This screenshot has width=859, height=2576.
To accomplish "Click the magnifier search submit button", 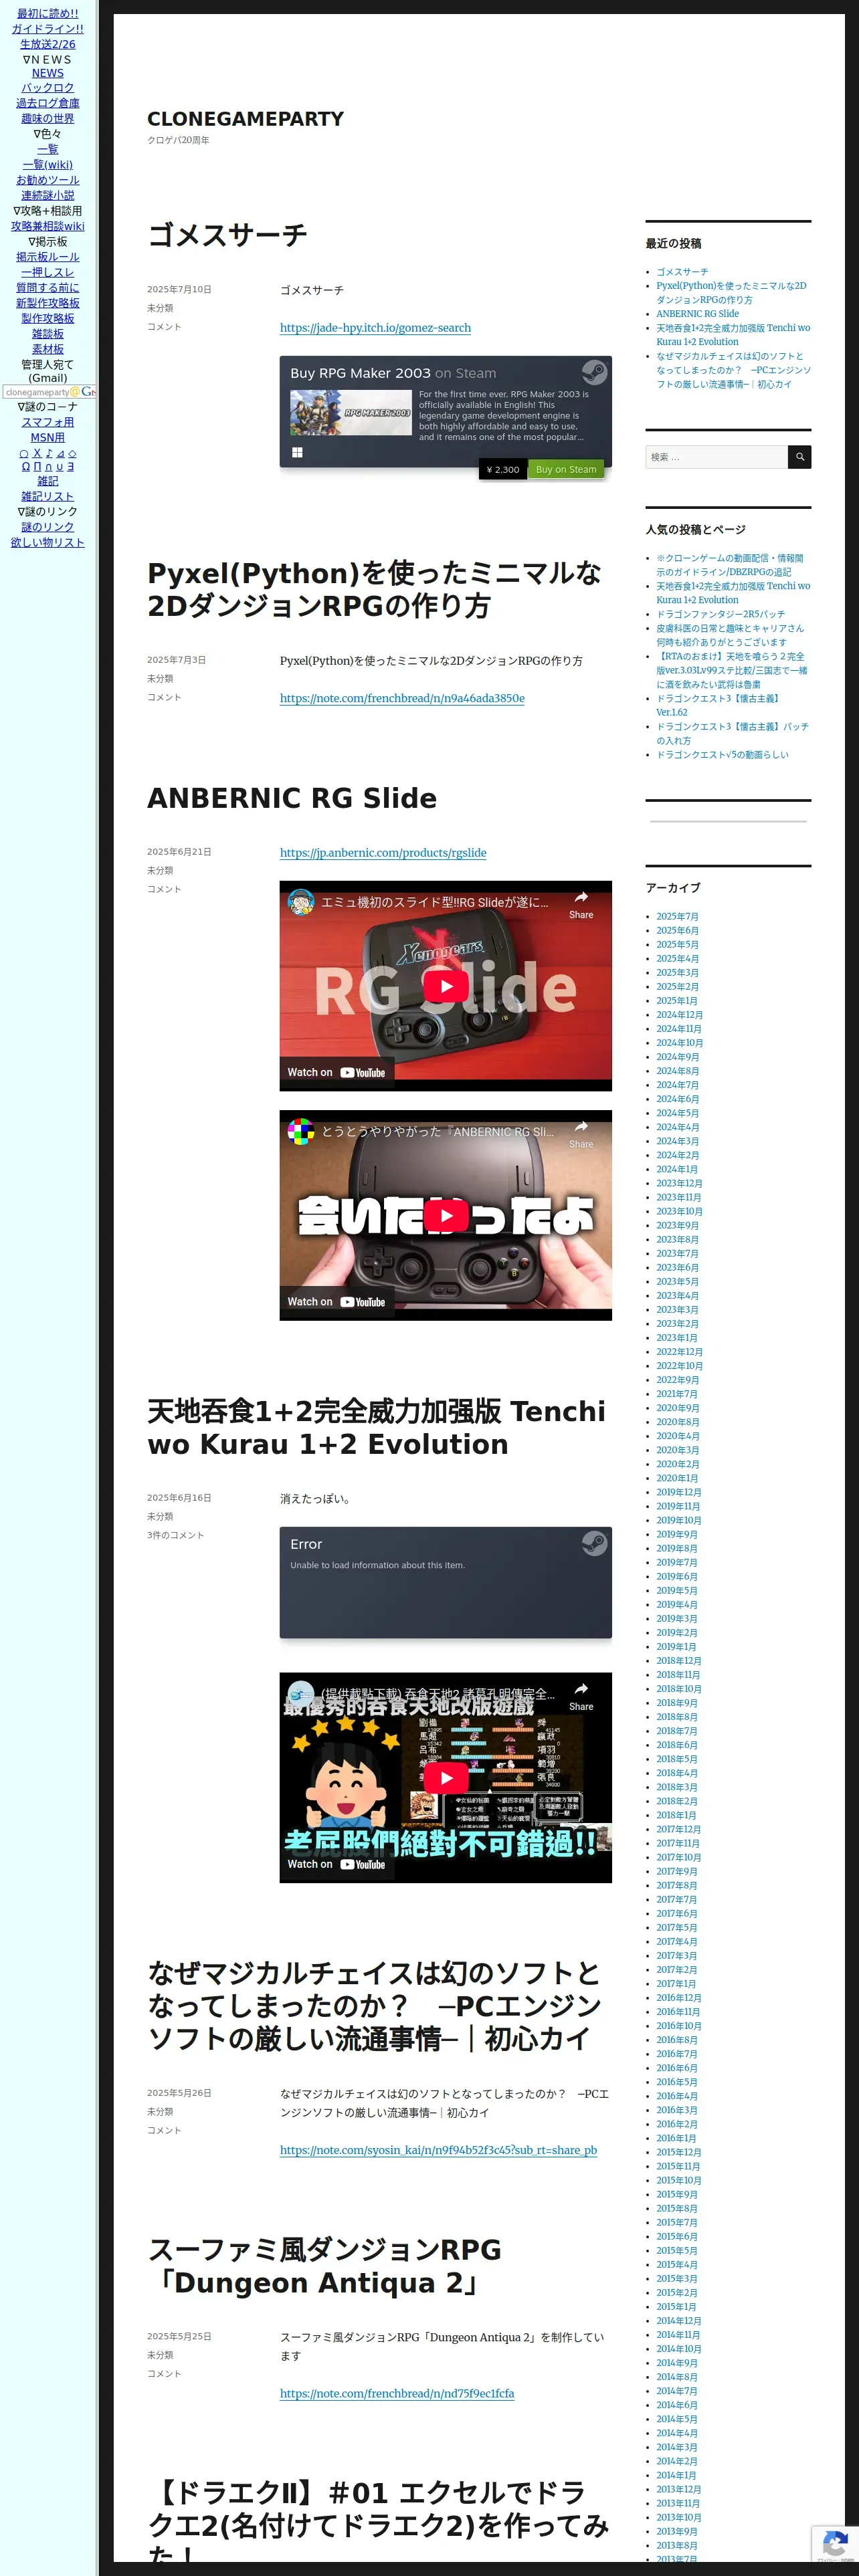I will (799, 457).
